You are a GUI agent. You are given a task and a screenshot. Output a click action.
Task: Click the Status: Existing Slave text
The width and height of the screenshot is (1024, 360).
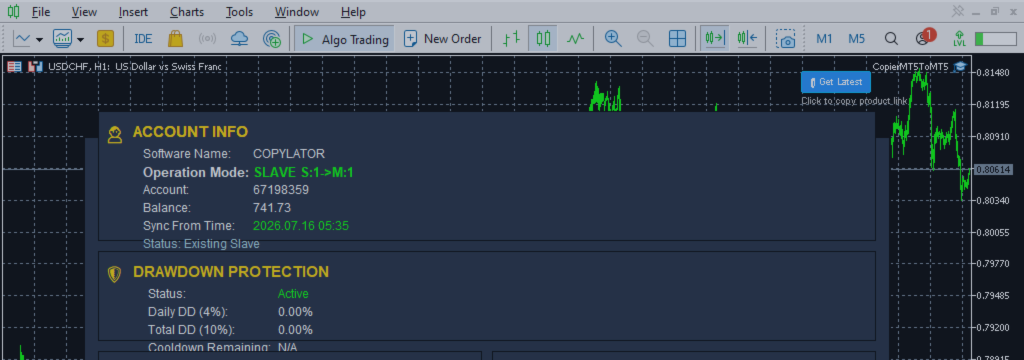coord(201,244)
